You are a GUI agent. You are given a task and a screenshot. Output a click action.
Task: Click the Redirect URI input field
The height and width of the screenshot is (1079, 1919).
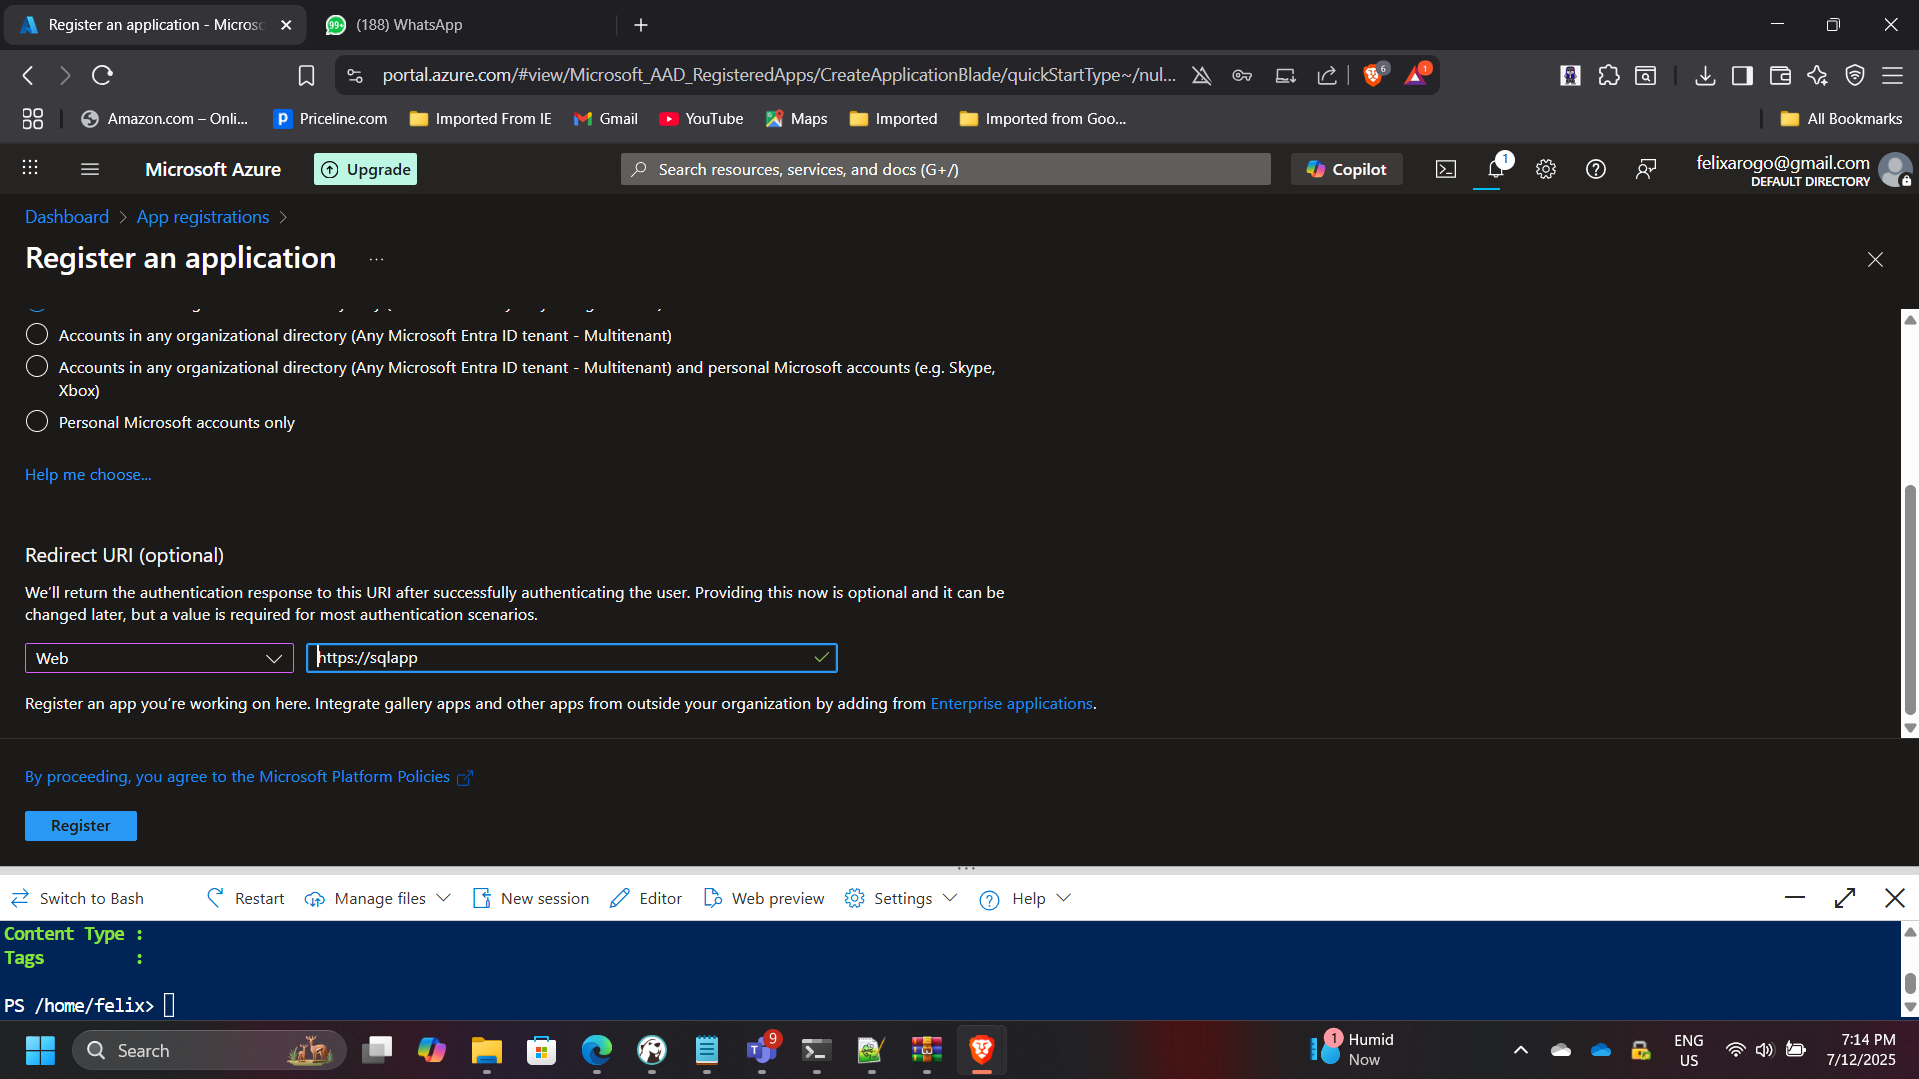(570, 658)
